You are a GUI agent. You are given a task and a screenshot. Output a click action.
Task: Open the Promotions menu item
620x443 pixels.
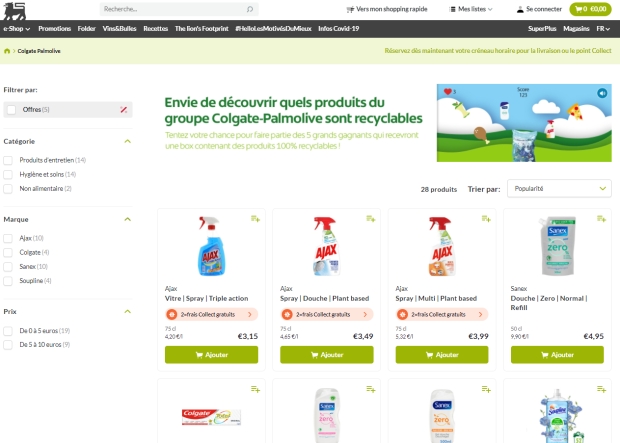(55, 28)
